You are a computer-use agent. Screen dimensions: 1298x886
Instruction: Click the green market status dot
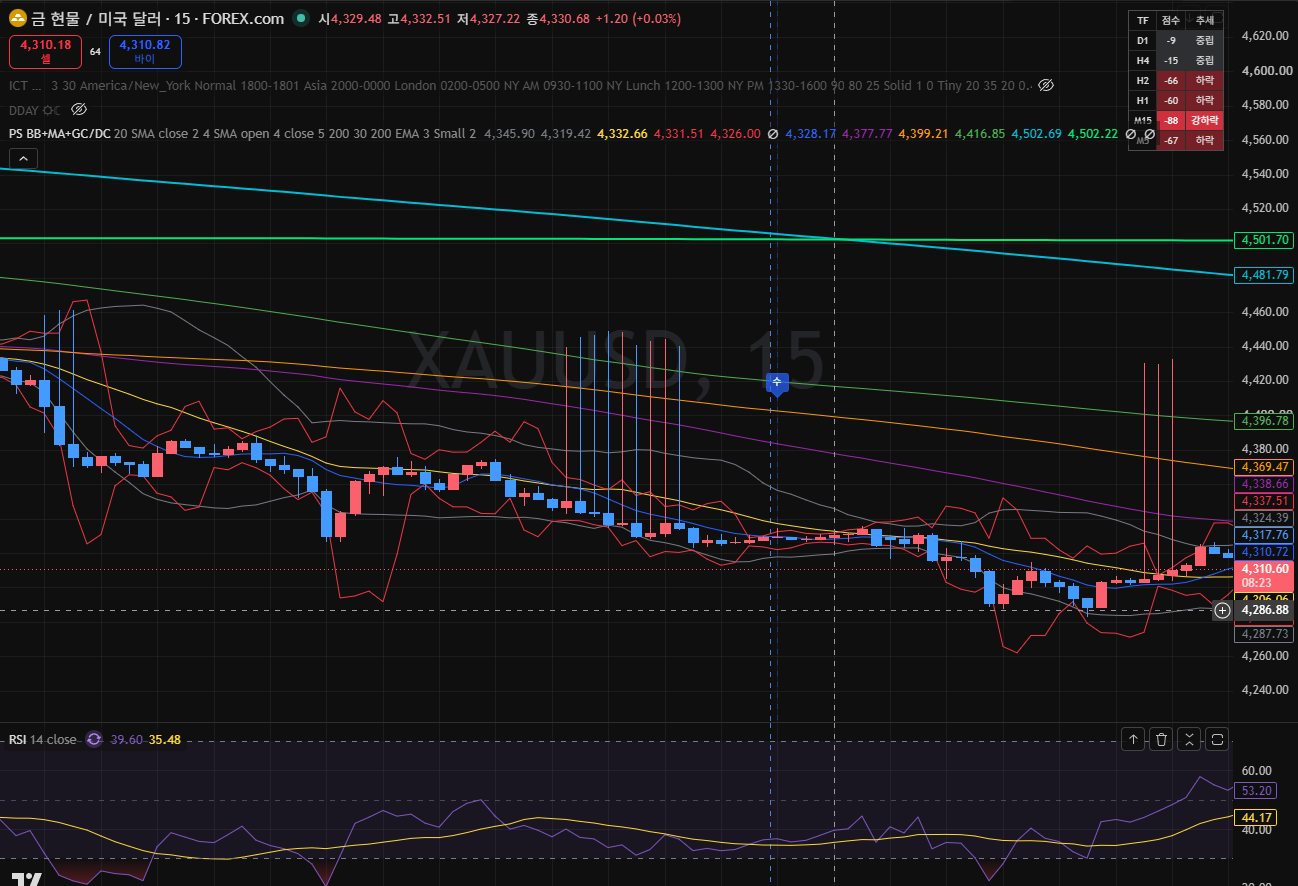pos(301,19)
